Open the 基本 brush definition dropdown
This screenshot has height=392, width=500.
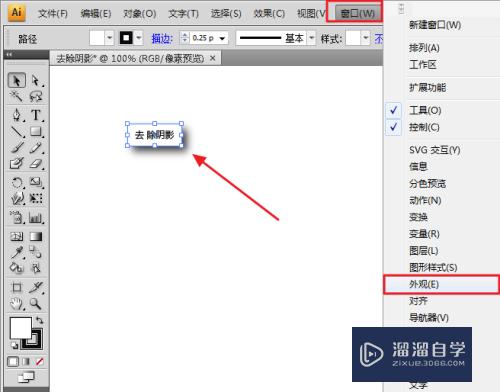(x=311, y=38)
